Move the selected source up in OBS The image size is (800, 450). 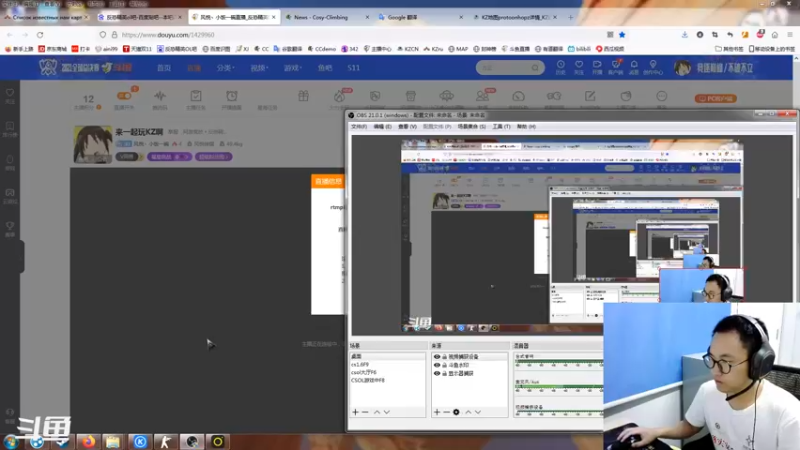[x=468, y=412]
